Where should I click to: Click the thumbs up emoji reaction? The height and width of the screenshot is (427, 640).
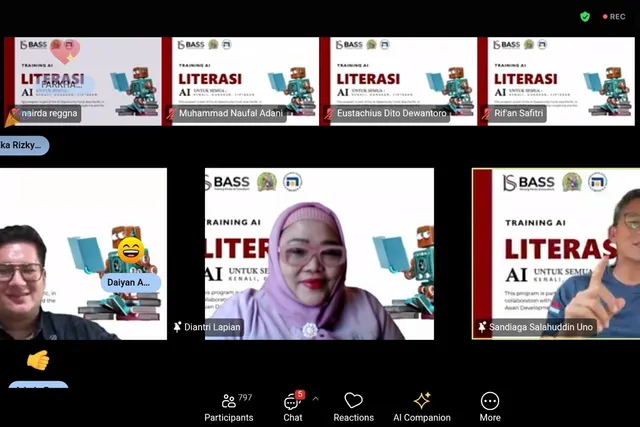coord(38,360)
